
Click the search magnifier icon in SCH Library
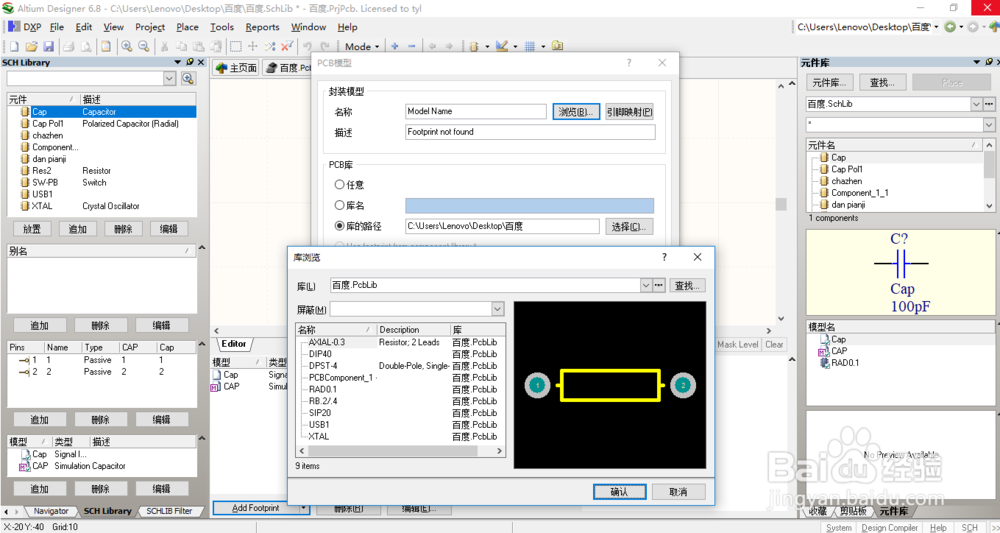tap(188, 78)
